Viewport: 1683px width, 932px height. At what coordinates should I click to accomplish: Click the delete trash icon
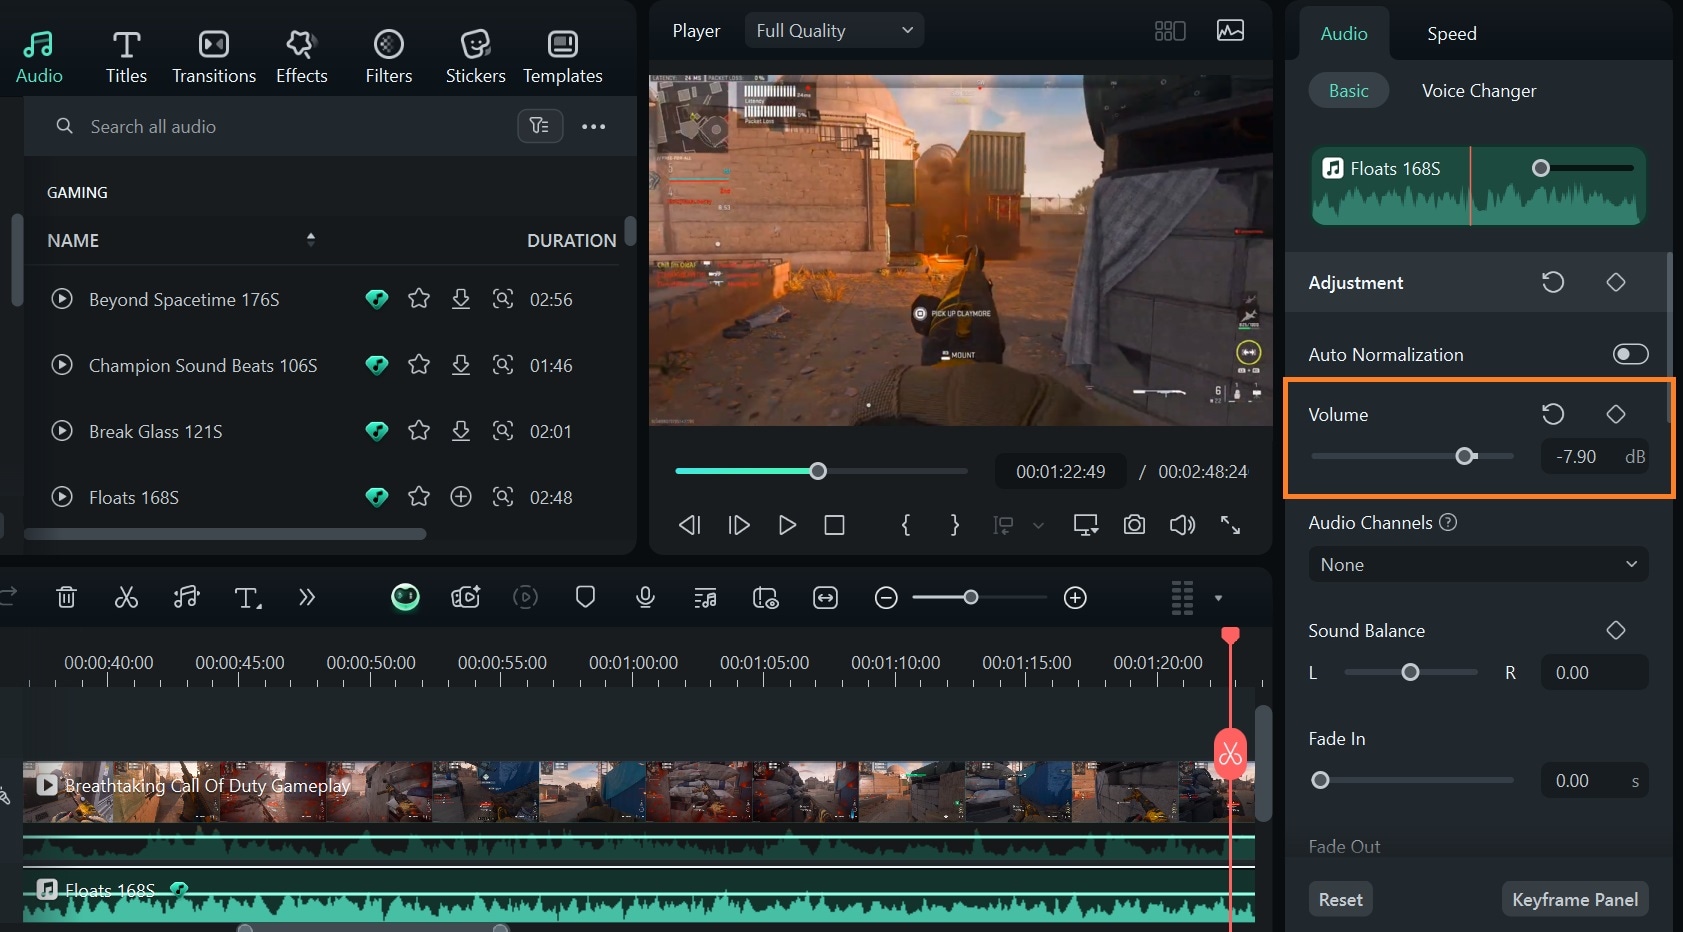coord(66,598)
